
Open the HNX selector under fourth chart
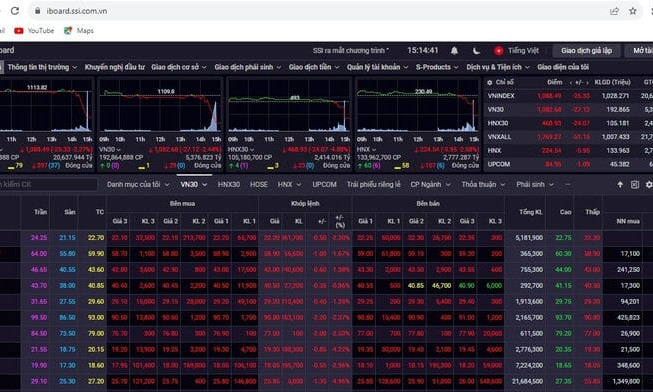point(366,149)
